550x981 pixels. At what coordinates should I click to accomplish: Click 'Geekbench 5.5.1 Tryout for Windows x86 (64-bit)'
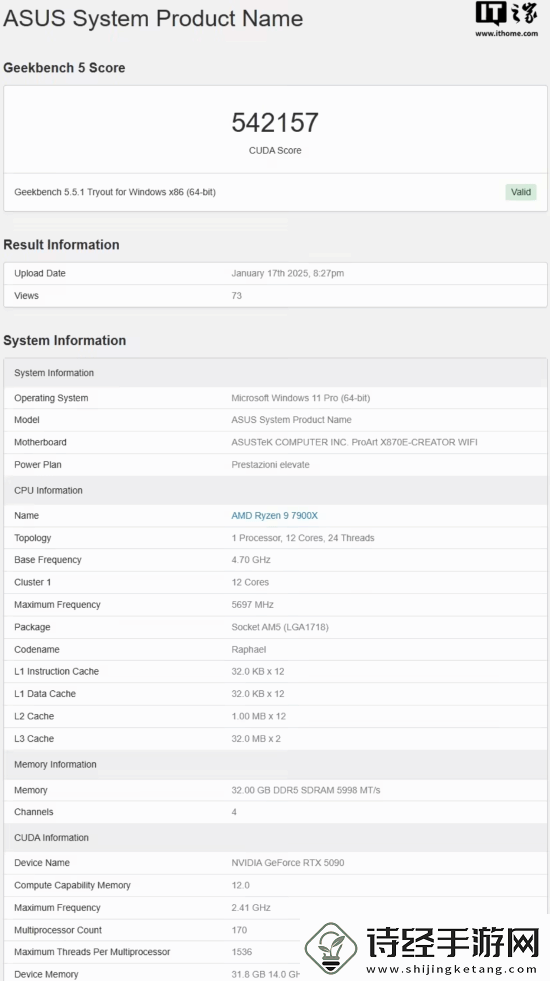115,192
